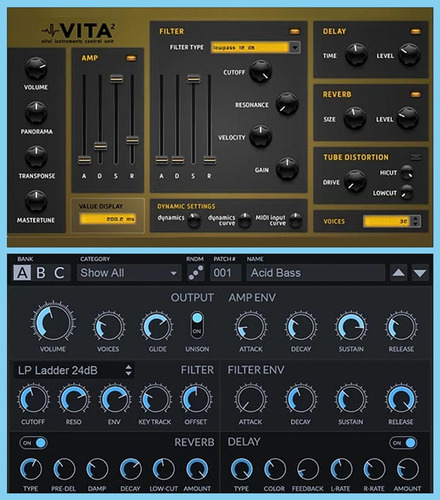Open the Filter Type dropdown arrow
This screenshot has height=500, width=440.
pos(295,48)
